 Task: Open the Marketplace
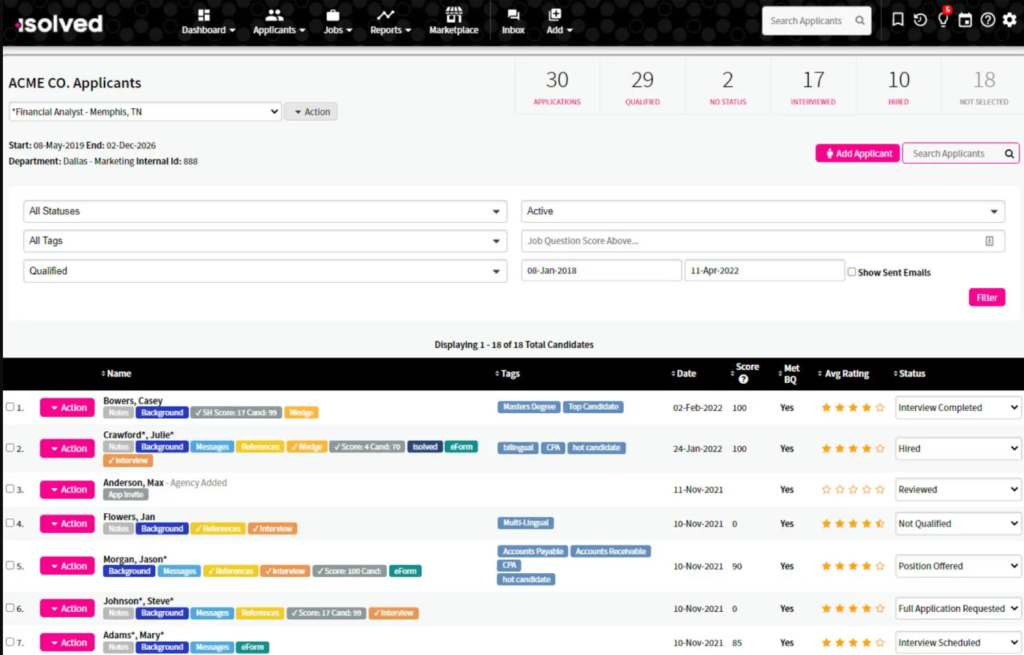coord(453,24)
